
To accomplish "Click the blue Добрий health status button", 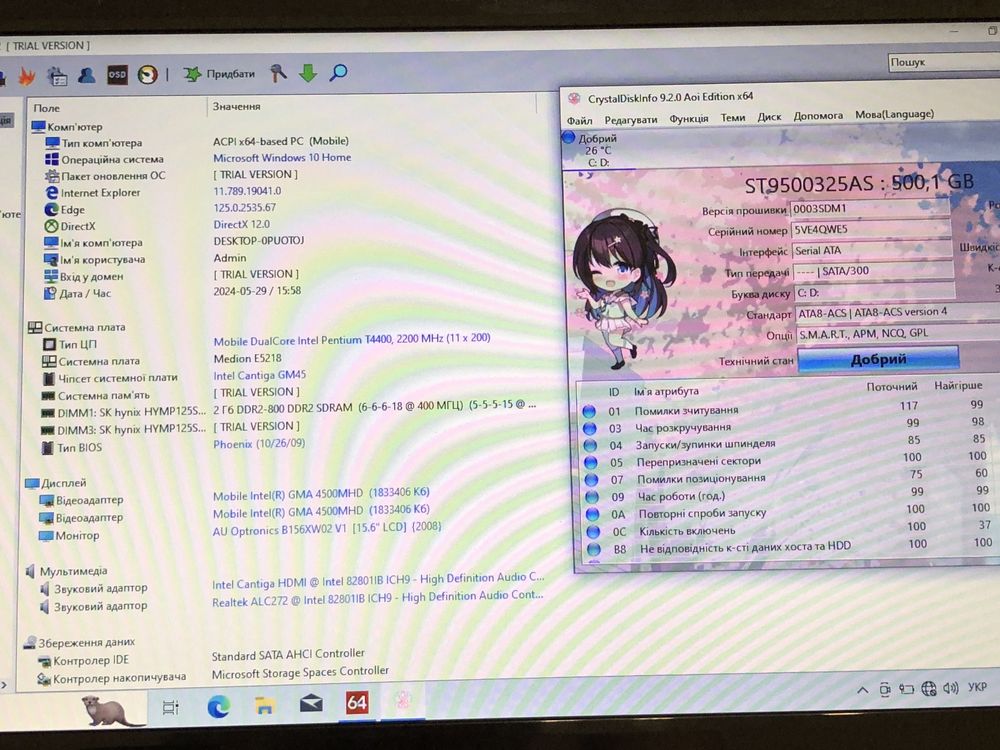I will [878, 359].
